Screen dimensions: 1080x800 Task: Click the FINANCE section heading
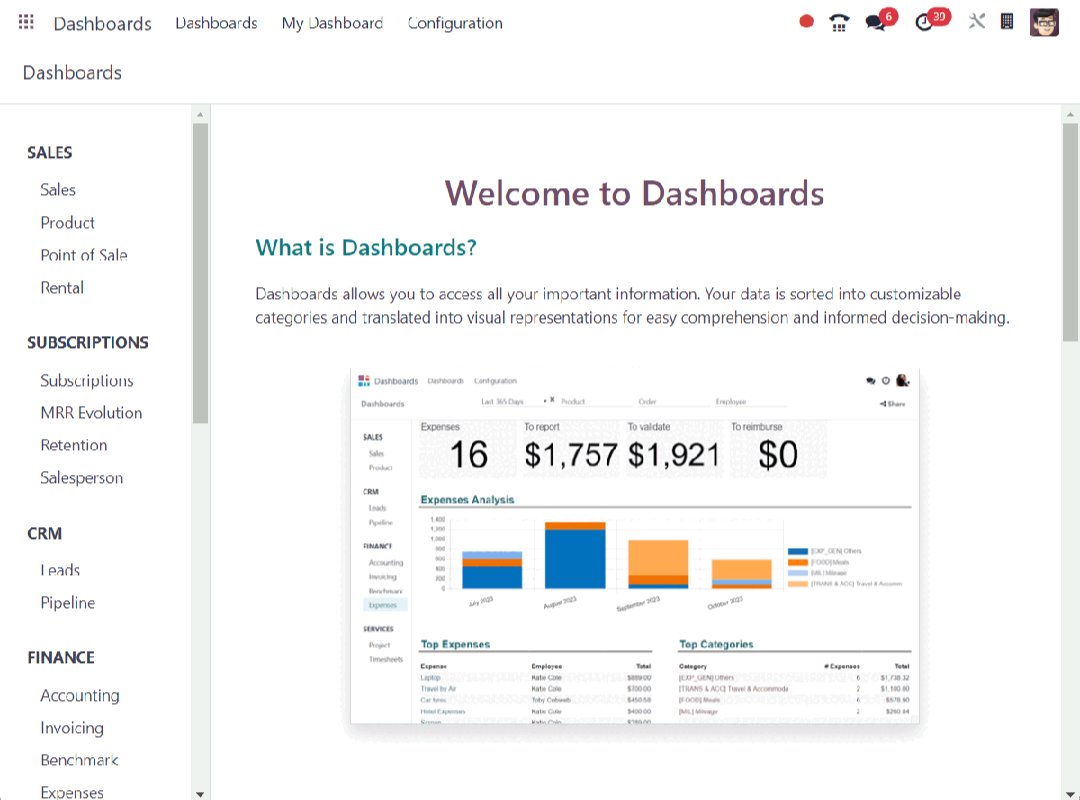(61, 657)
